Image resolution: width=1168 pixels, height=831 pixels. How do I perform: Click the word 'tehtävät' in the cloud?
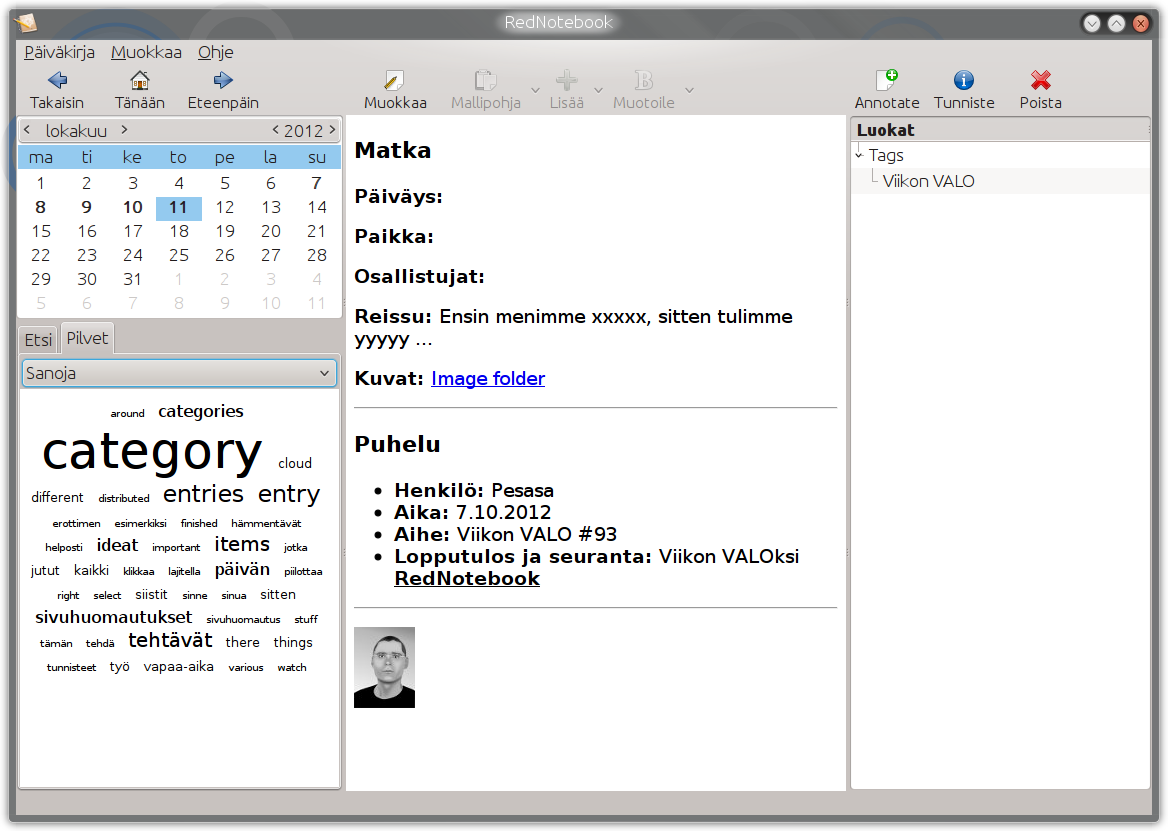(x=171, y=640)
